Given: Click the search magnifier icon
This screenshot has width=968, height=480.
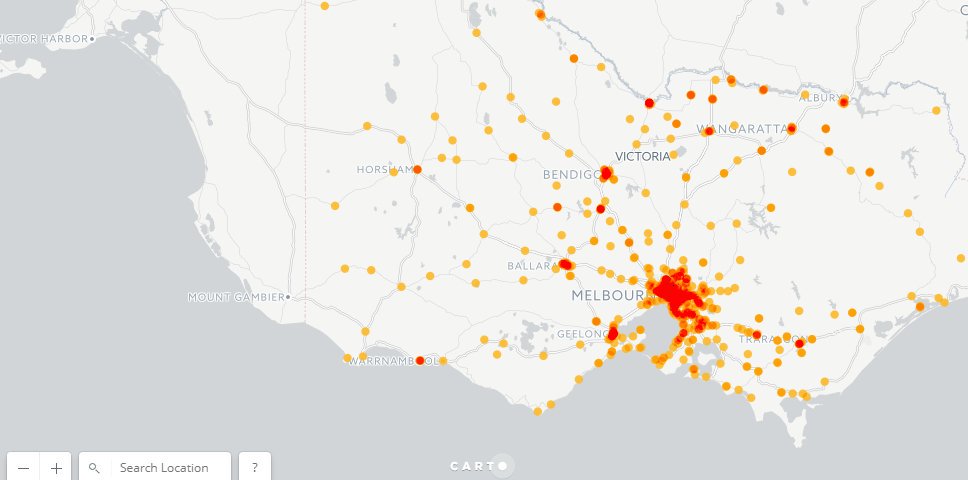Looking at the screenshot, I should (94, 468).
